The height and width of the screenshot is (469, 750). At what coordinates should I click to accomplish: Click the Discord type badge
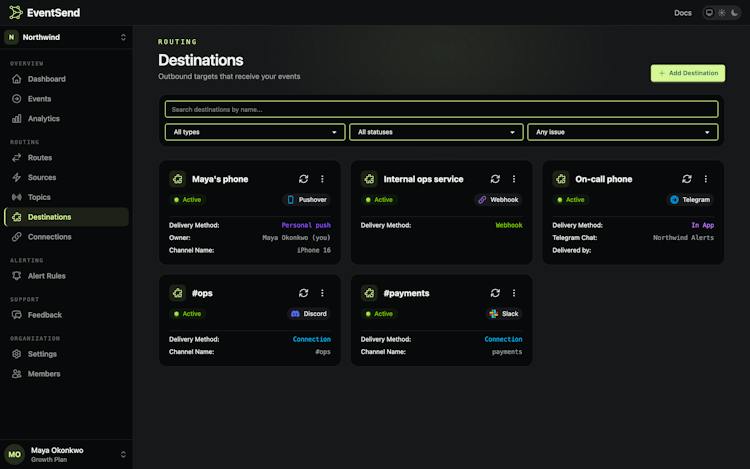(309, 314)
